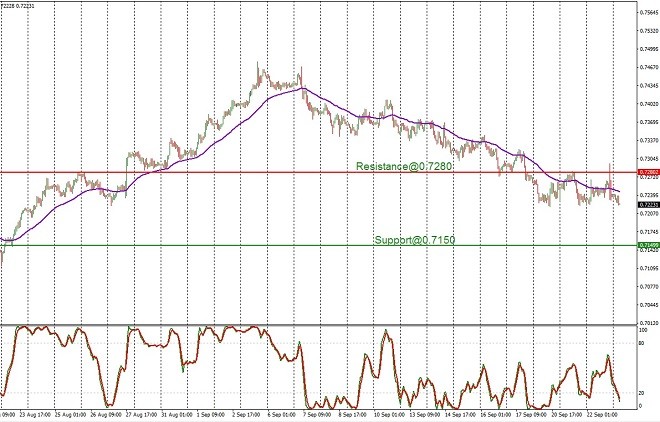The height and width of the screenshot is (422, 660).
Task: Click the 2 Sep 17:00 time label
Action: (x=248, y=414)
